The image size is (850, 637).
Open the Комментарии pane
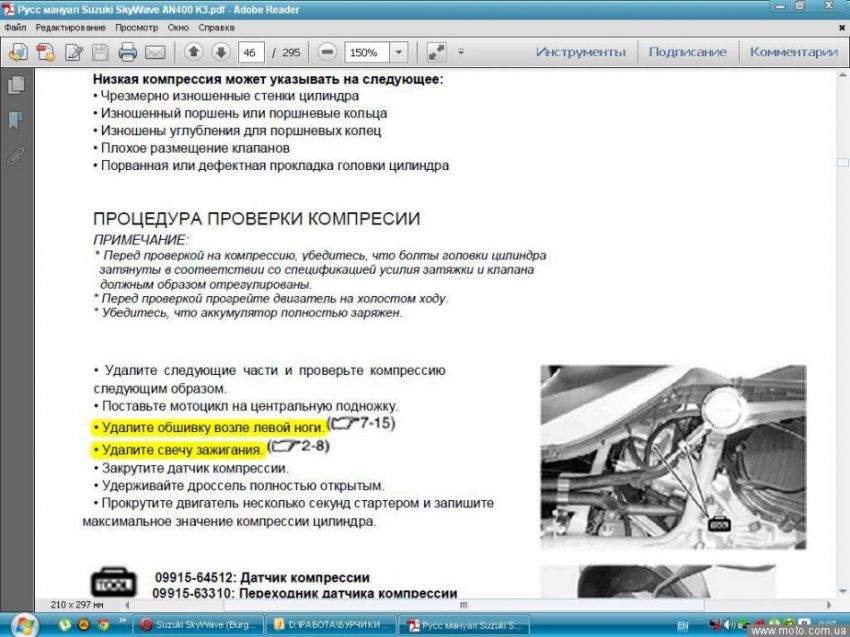point(794,52)
